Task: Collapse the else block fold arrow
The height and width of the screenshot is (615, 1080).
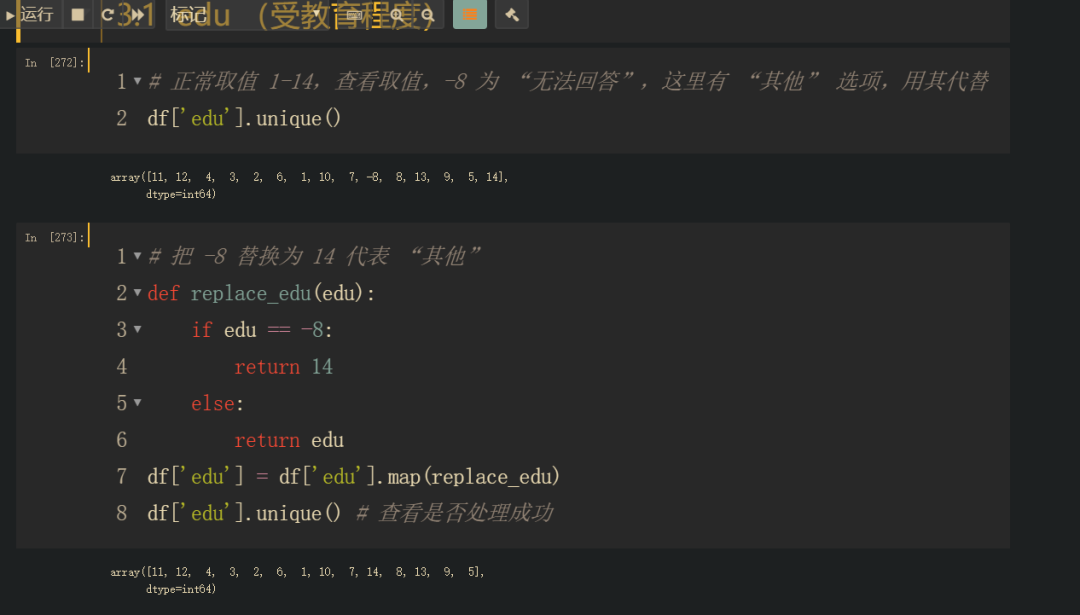Action: (137, 402)
